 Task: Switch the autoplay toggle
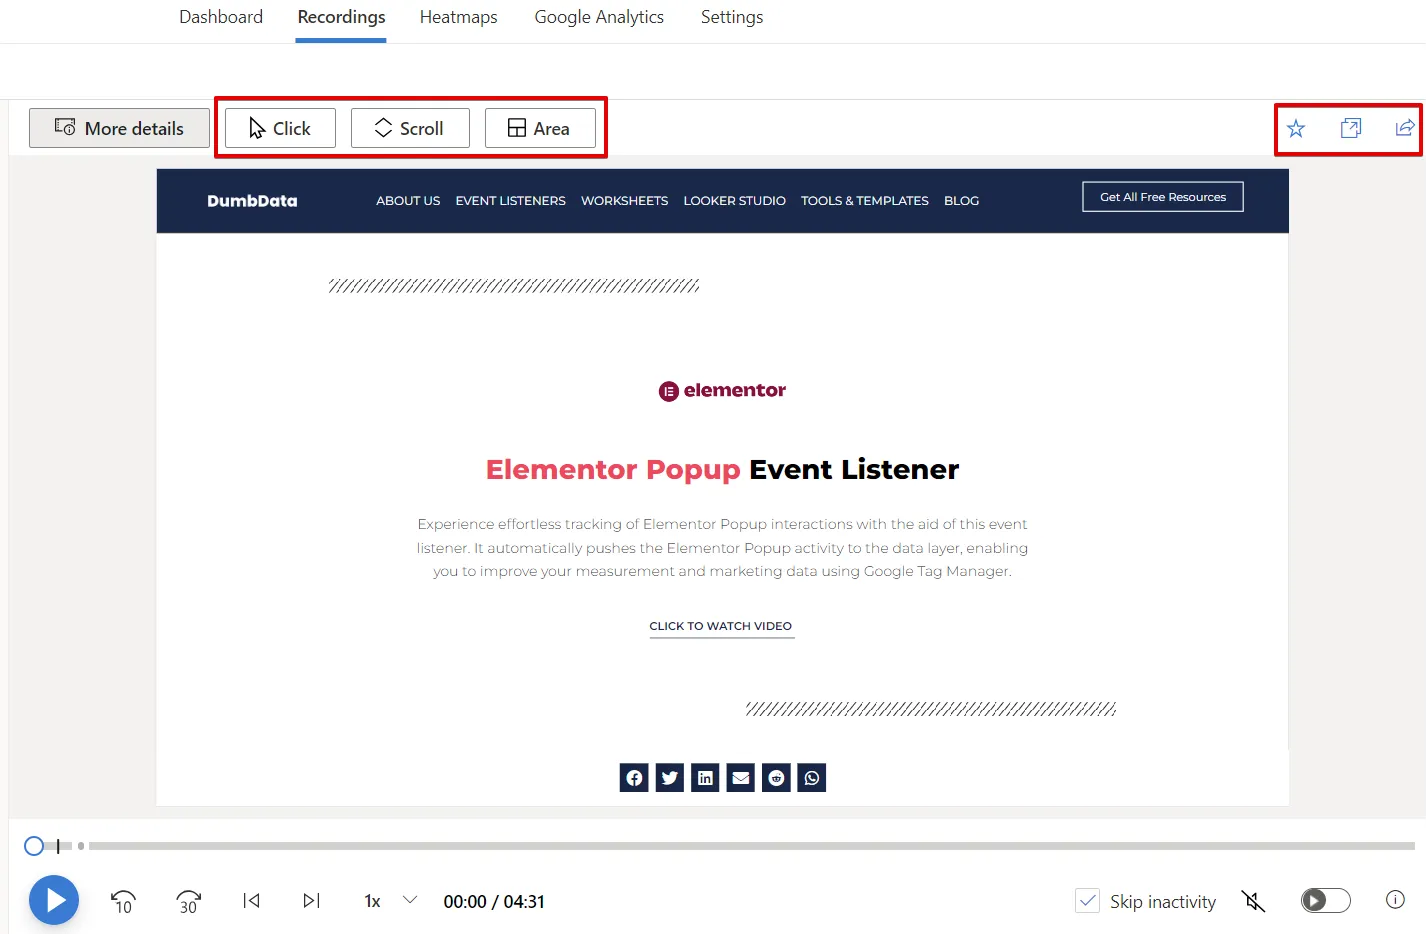tap(1325, 901)
